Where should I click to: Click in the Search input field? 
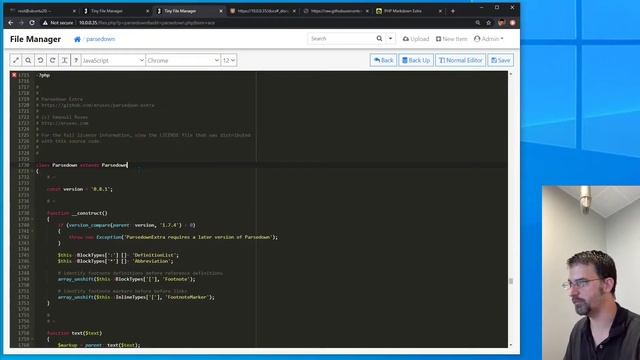[341, 38]
